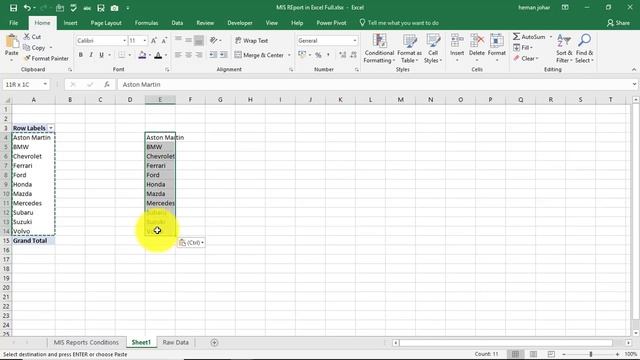Switch to Page Layout view in status bar
The width and height of the screenshot is (640, 360).
pyautogui.click(x=533, y=354)
